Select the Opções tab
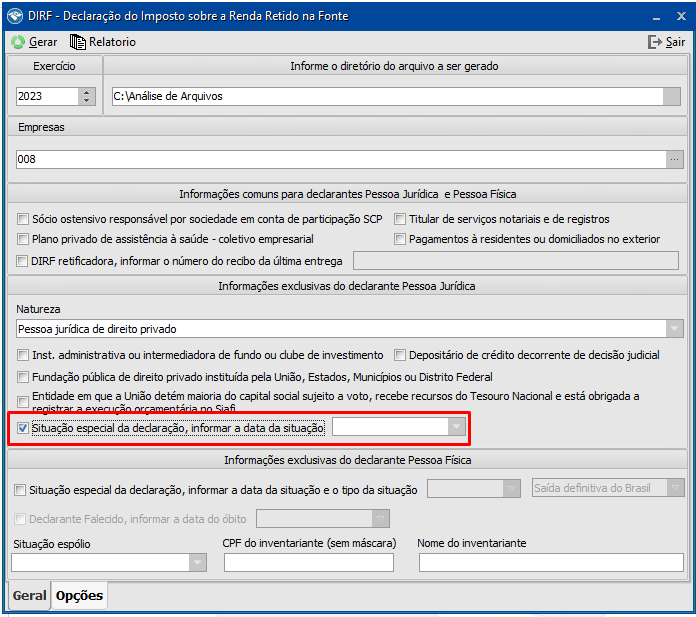Image resolution: width=696 pixels, height=617 pixels. coord(79,596)
